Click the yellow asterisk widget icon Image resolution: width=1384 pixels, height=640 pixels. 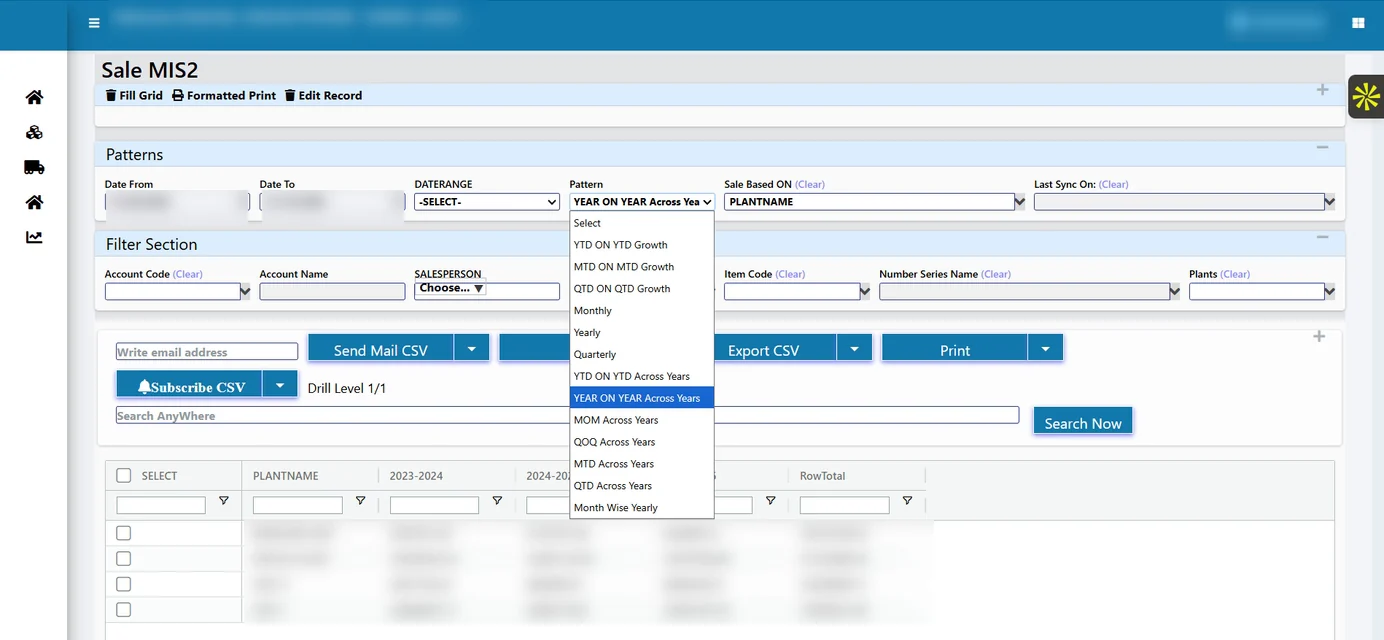pyautogui.click(x=1366, y=97)
